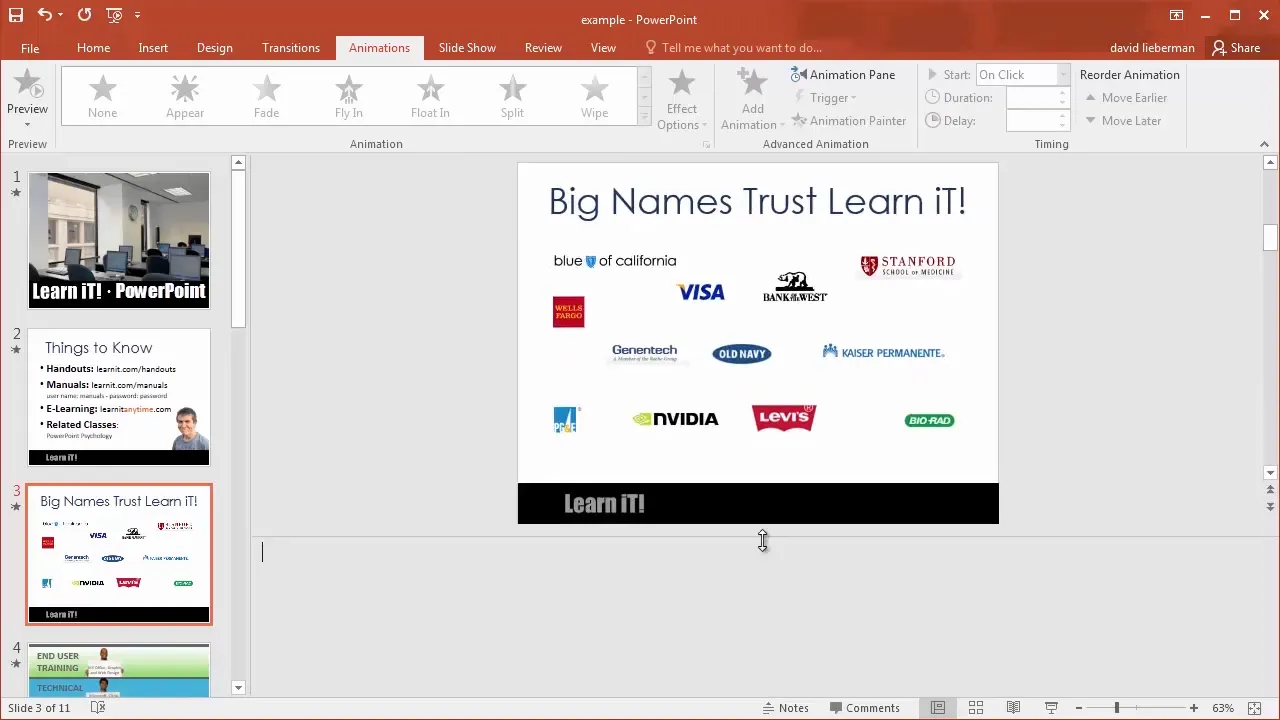Adjust the zoom slider handle

pos(1117,708)
